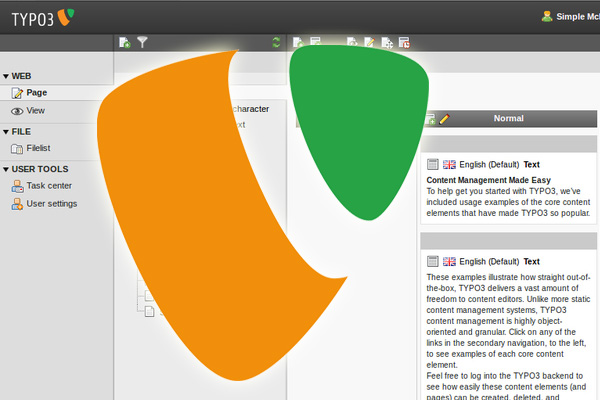Click English (Default) on the first record
600x400 pixels.
pos(489,165)
